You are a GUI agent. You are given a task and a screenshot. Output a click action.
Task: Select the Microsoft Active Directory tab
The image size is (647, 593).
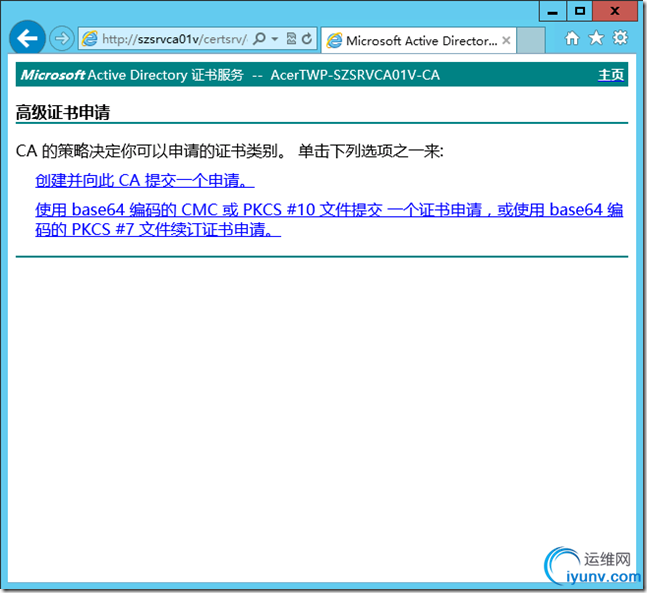point(418,40)
